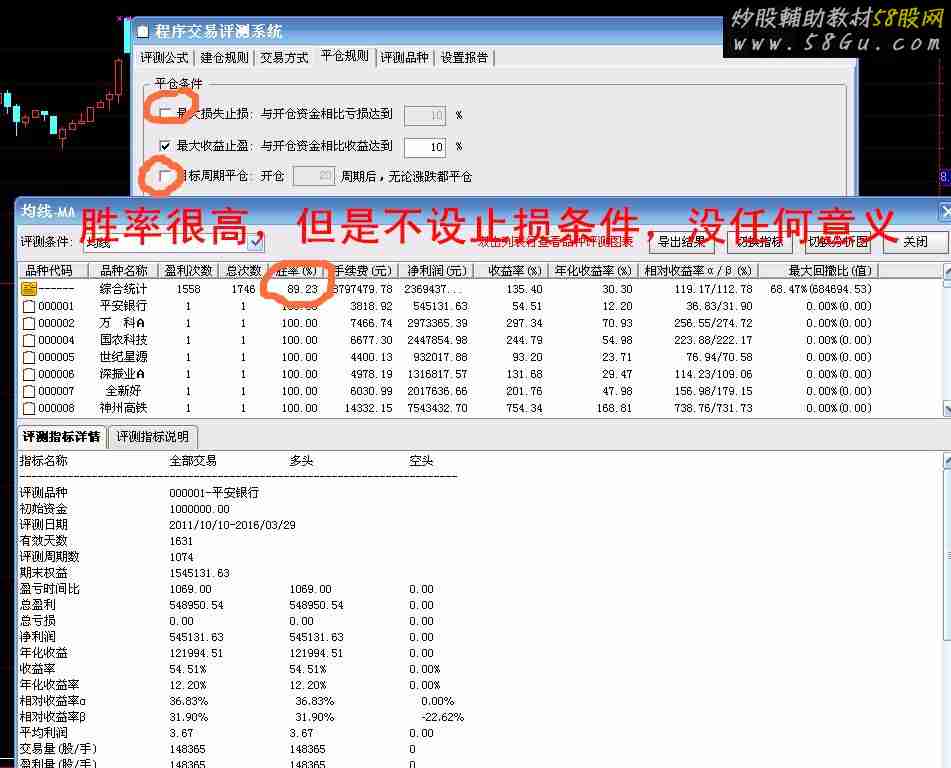
Task: Switch to the 评测指标详情 tab
Action: point(62,437)
